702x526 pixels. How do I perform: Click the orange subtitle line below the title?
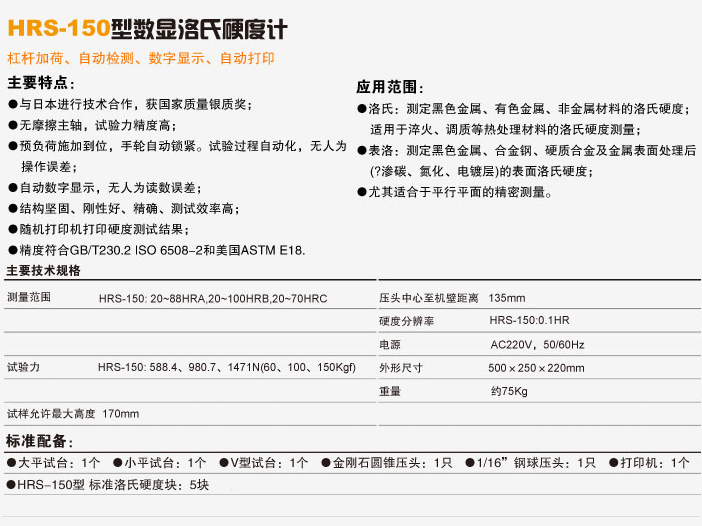tap(140, 59)
